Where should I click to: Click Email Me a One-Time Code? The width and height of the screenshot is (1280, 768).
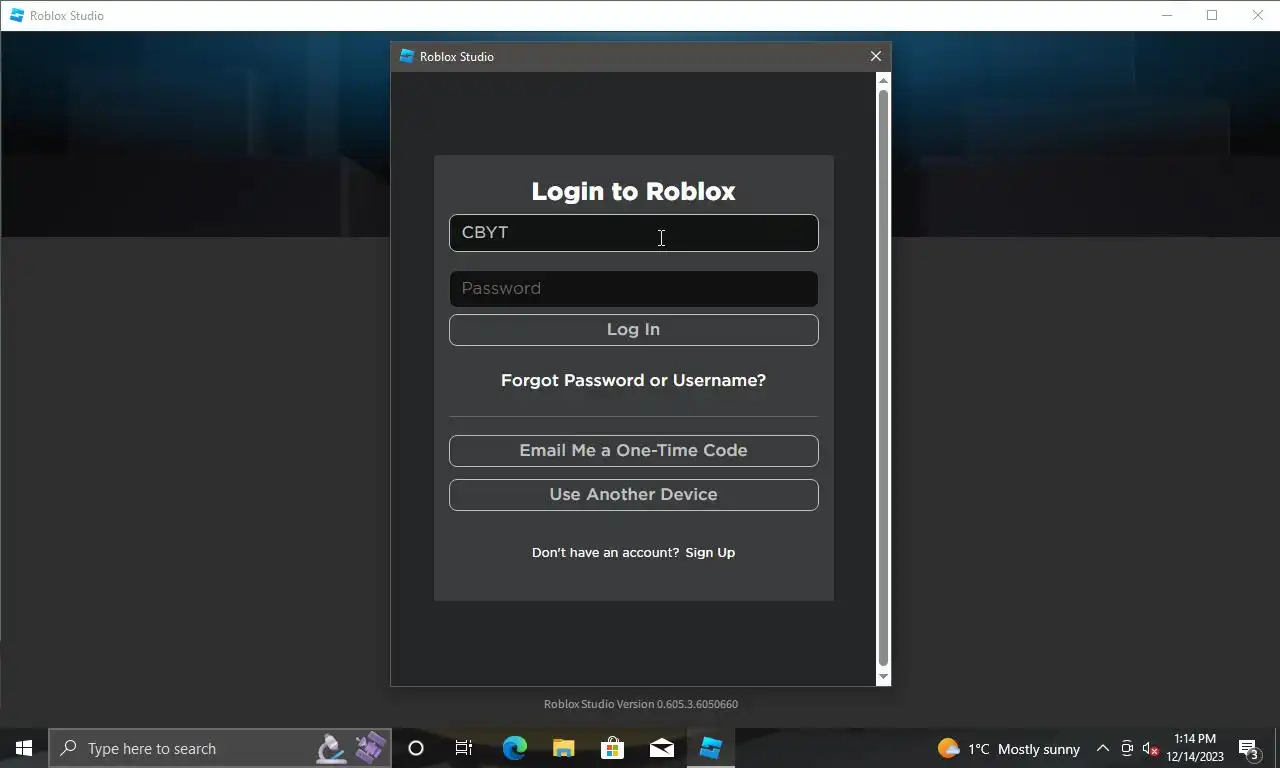click(x=633, y=451)
